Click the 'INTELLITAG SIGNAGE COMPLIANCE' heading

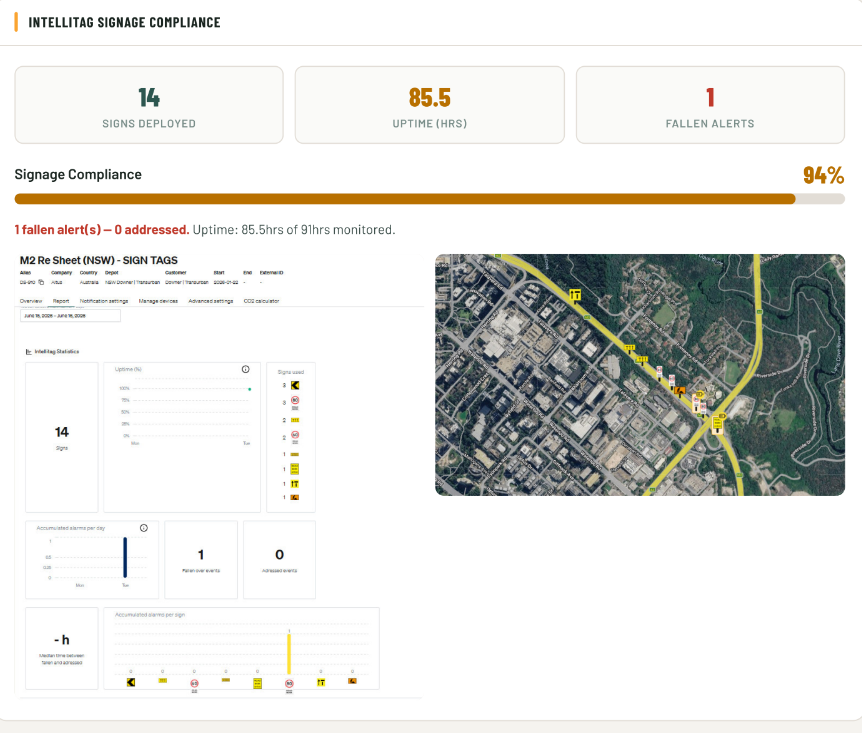pyautogui.click(x=124, y=23)
